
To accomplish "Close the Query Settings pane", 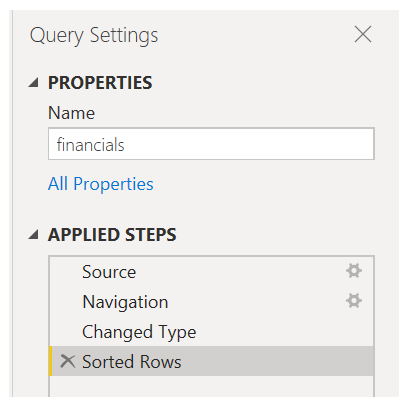I will 363,34.
